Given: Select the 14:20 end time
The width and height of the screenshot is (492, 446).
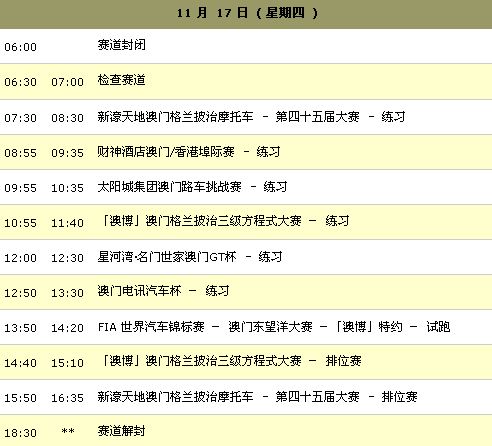Looking at the screenshot, I should (67, 328).
